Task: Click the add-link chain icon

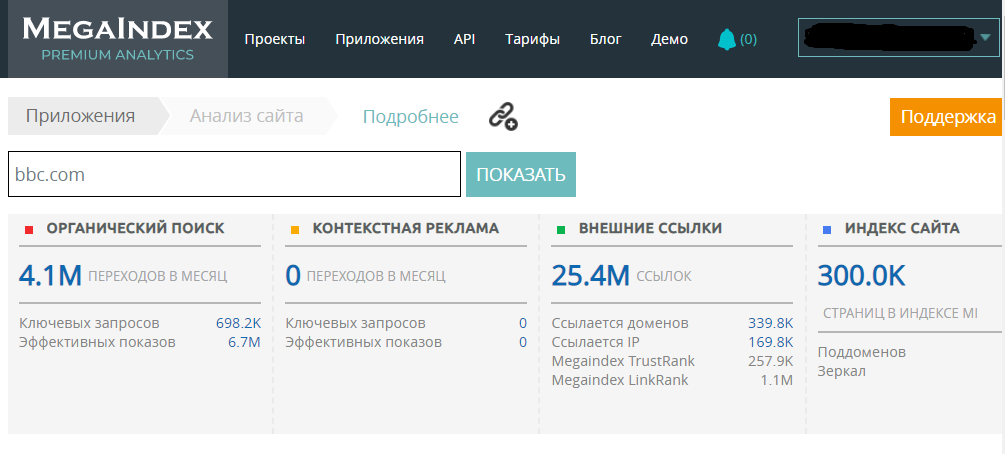Action: (x=503, y=117)
